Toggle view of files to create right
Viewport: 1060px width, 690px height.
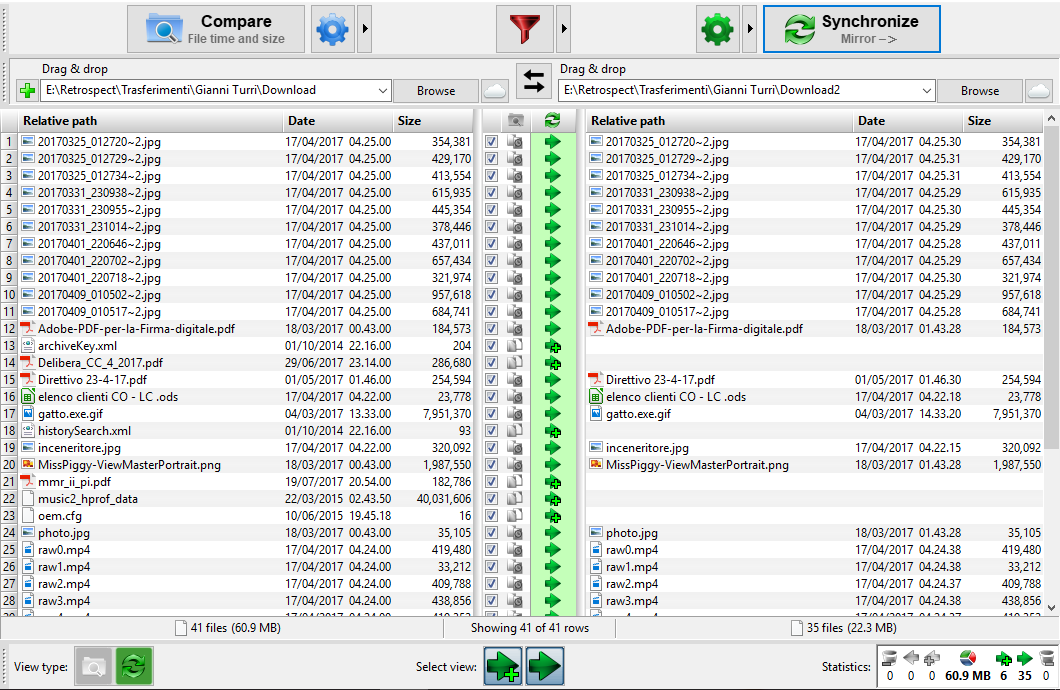pos(502,666)
